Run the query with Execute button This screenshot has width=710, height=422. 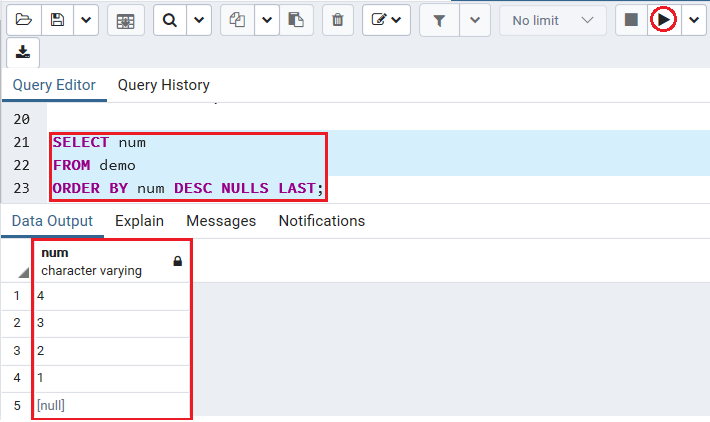[663, 20]
